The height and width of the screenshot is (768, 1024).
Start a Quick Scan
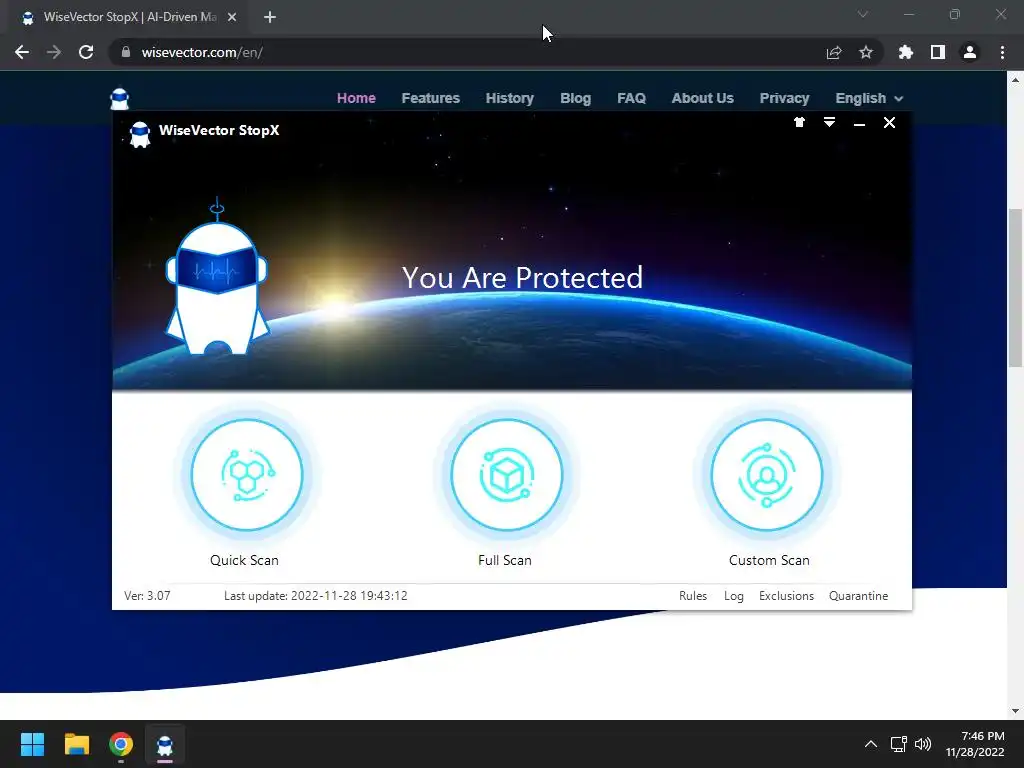point(247,475)
